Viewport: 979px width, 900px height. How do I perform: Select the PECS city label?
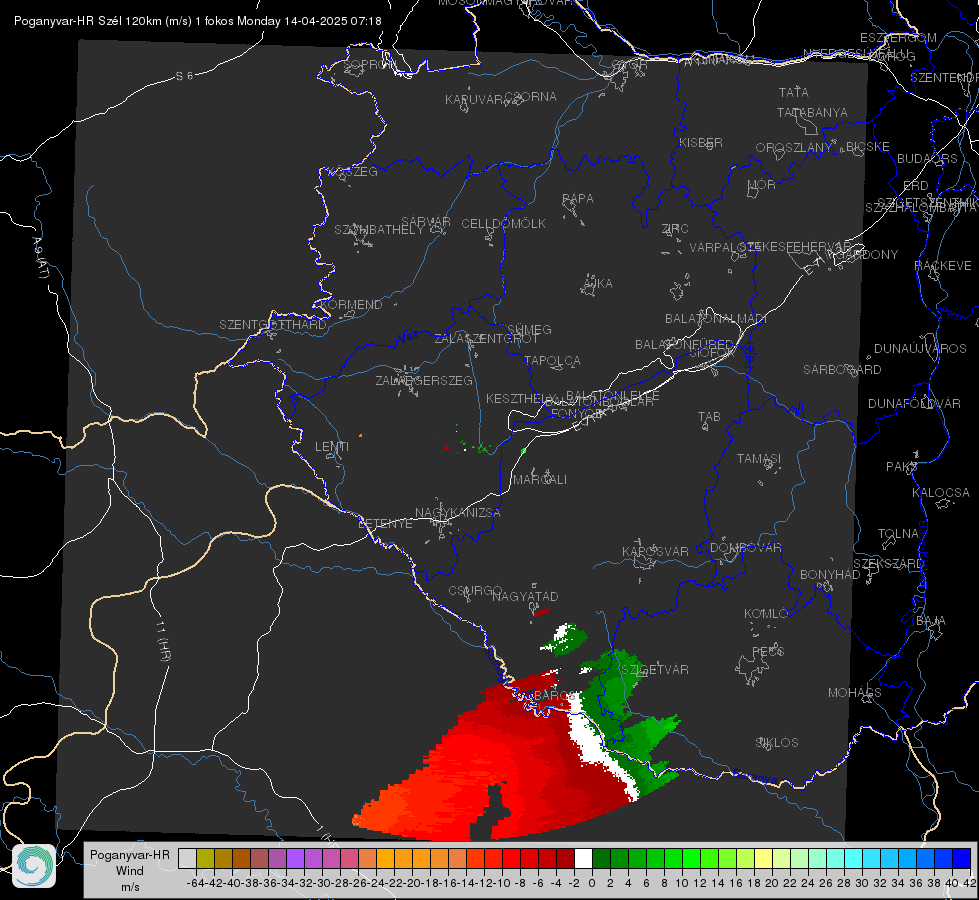(767, 651)
